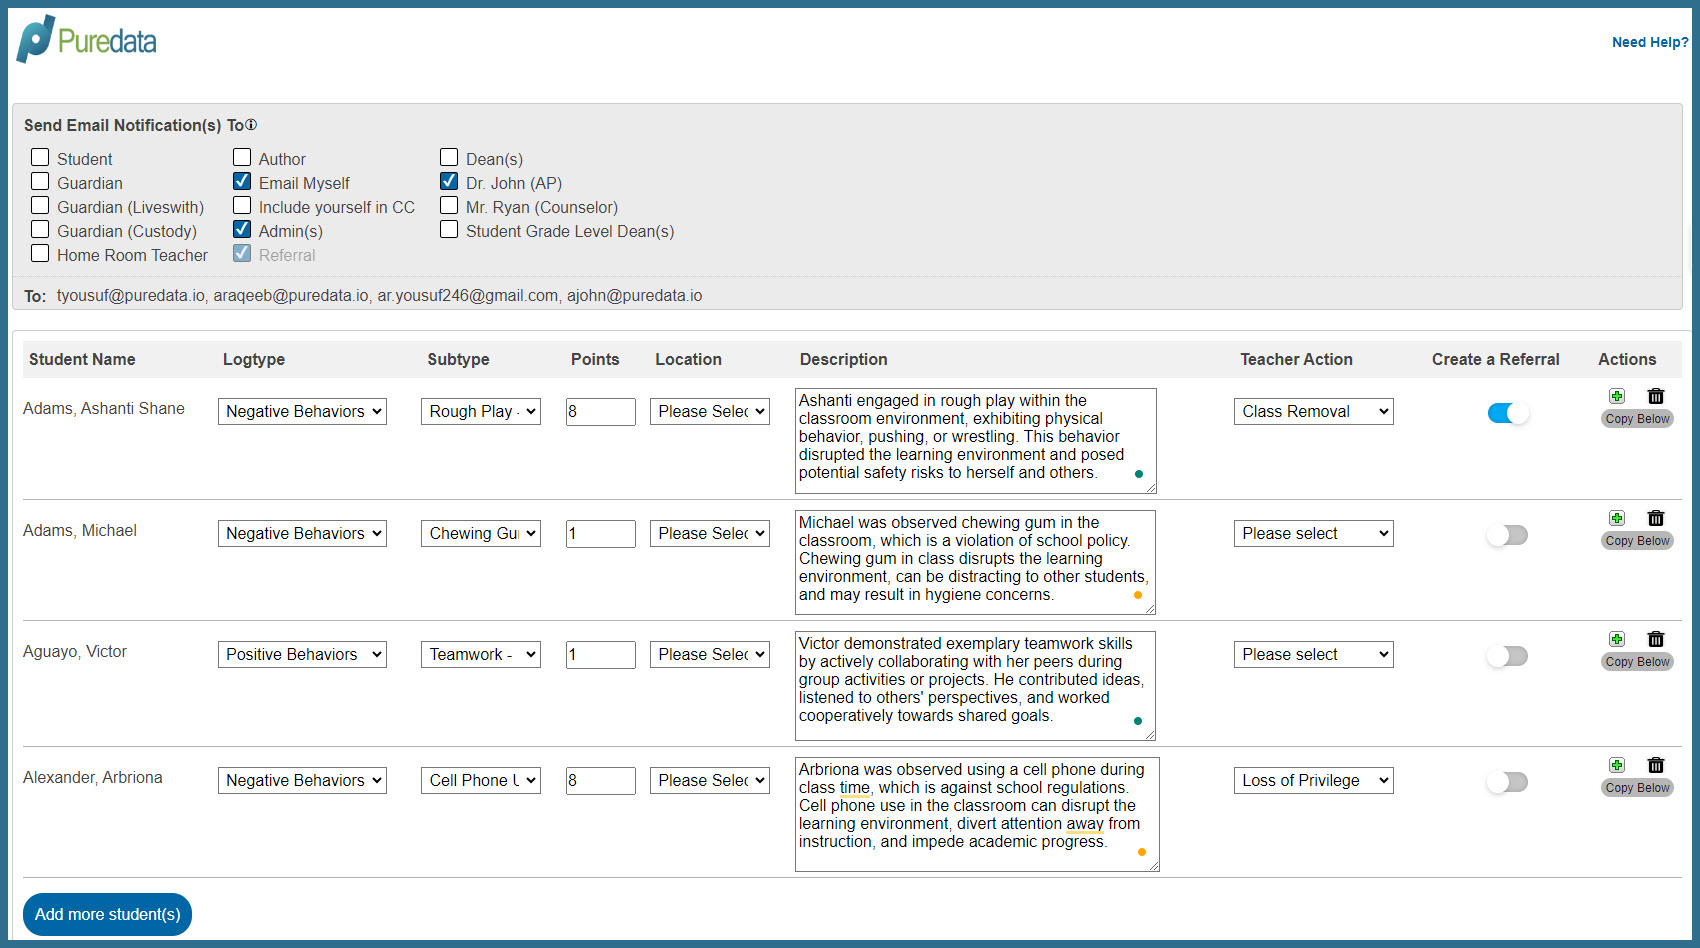The width and height of the screenshot is (1700, 948).
Task: Open Location dropdown in Ashanti Shane row
Action: [x=710, y=411]
